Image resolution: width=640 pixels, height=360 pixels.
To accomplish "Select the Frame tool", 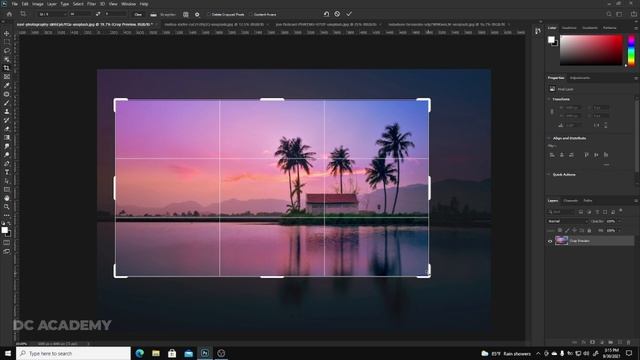I will pos(7,76).
